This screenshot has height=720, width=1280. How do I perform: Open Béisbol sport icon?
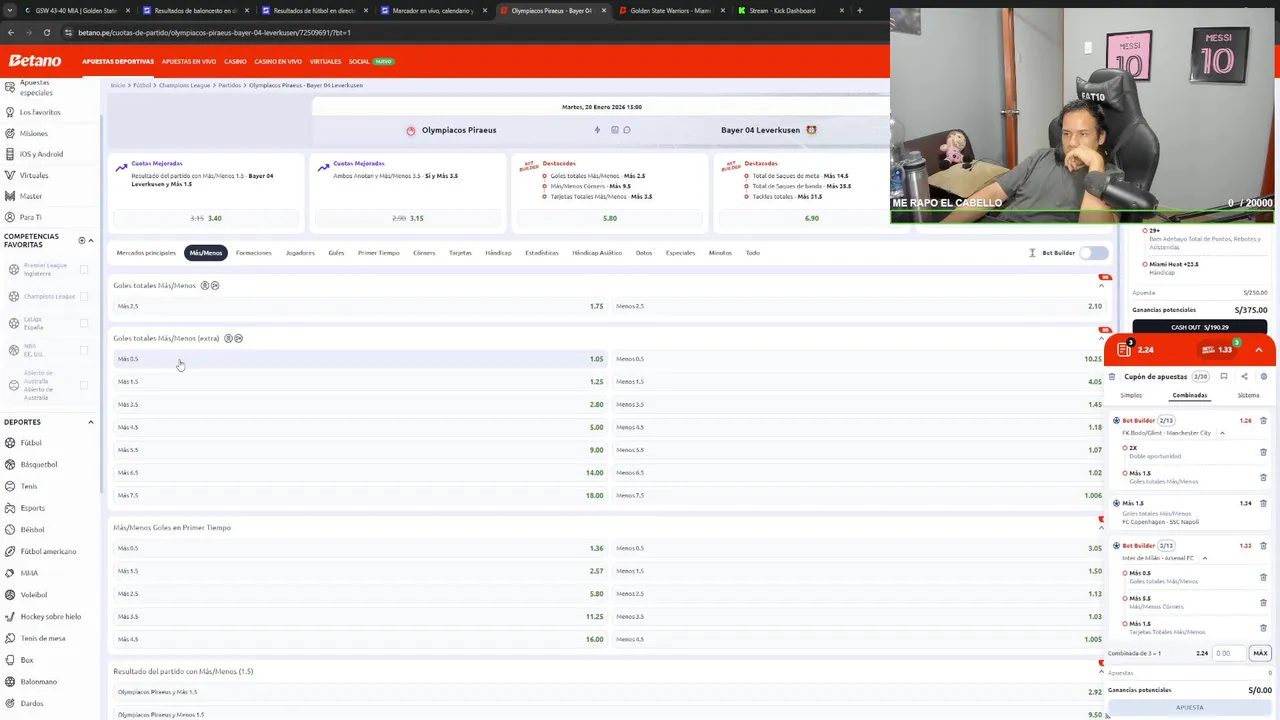11,529
